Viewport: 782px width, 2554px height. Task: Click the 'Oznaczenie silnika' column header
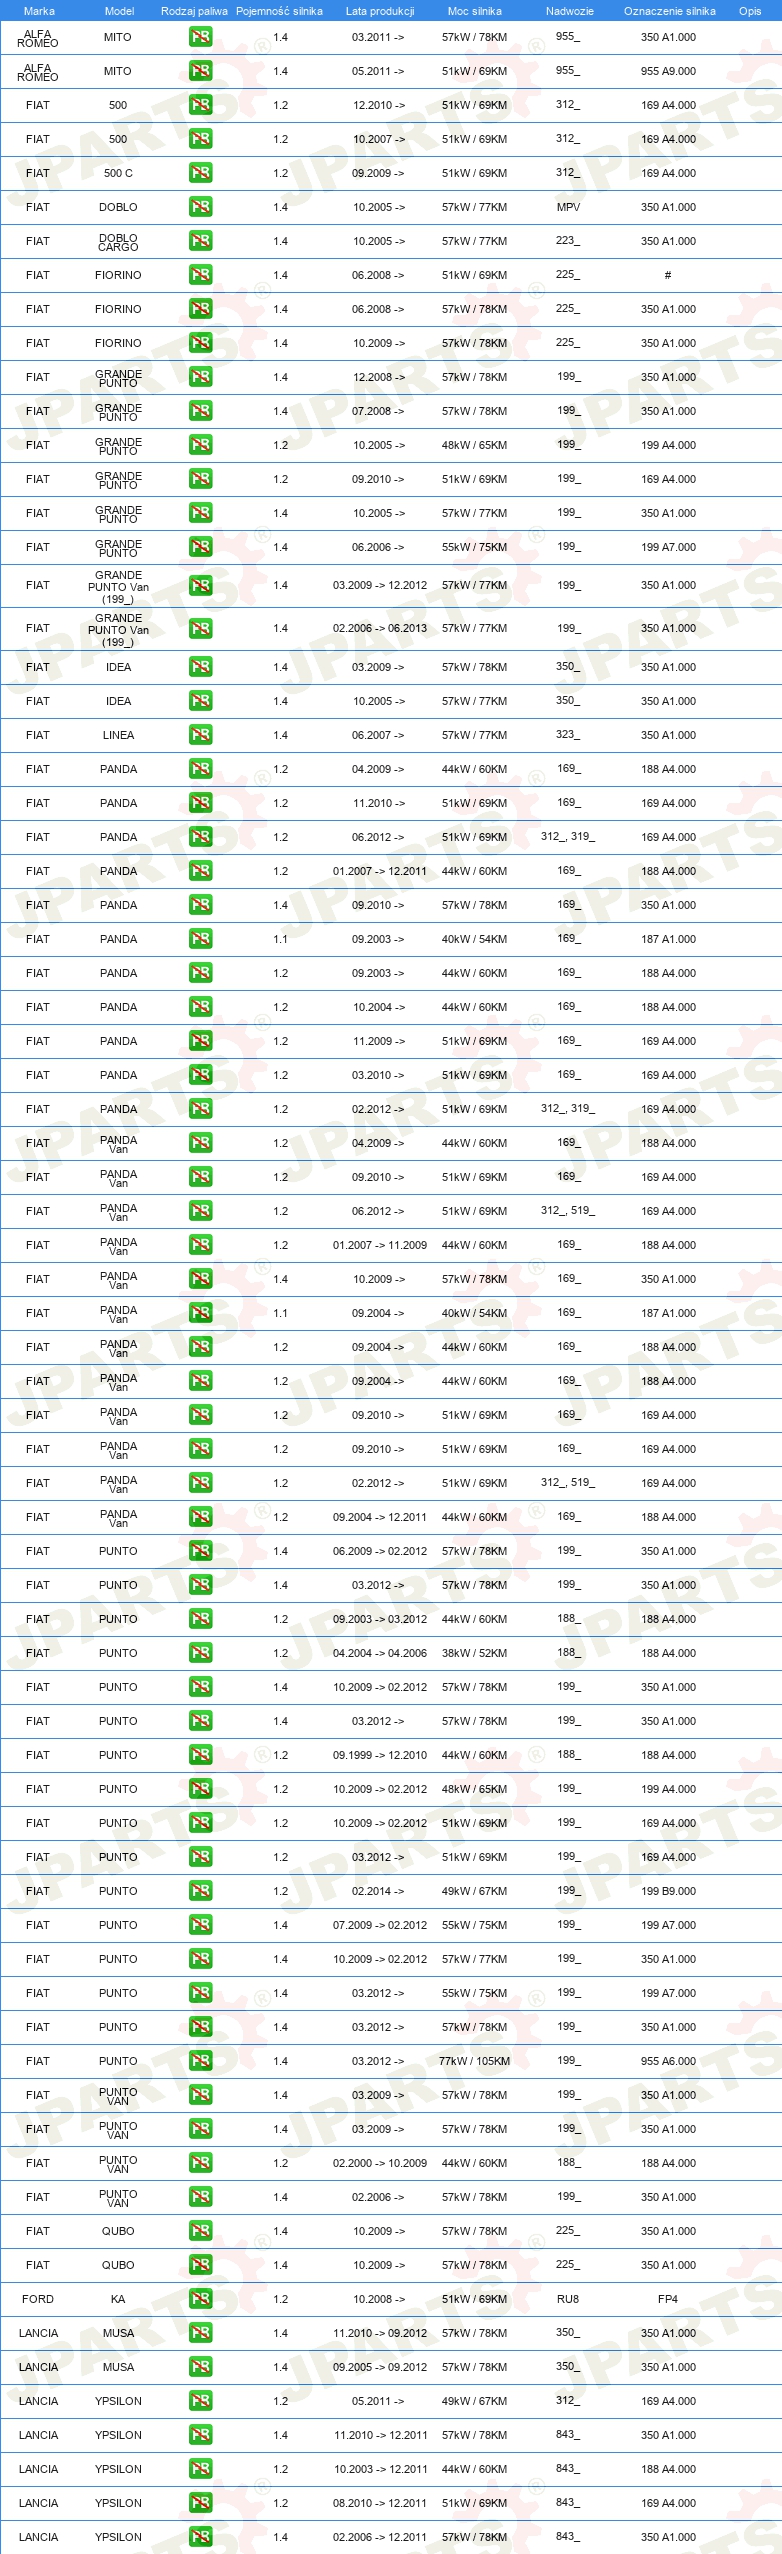coord(670,11)
